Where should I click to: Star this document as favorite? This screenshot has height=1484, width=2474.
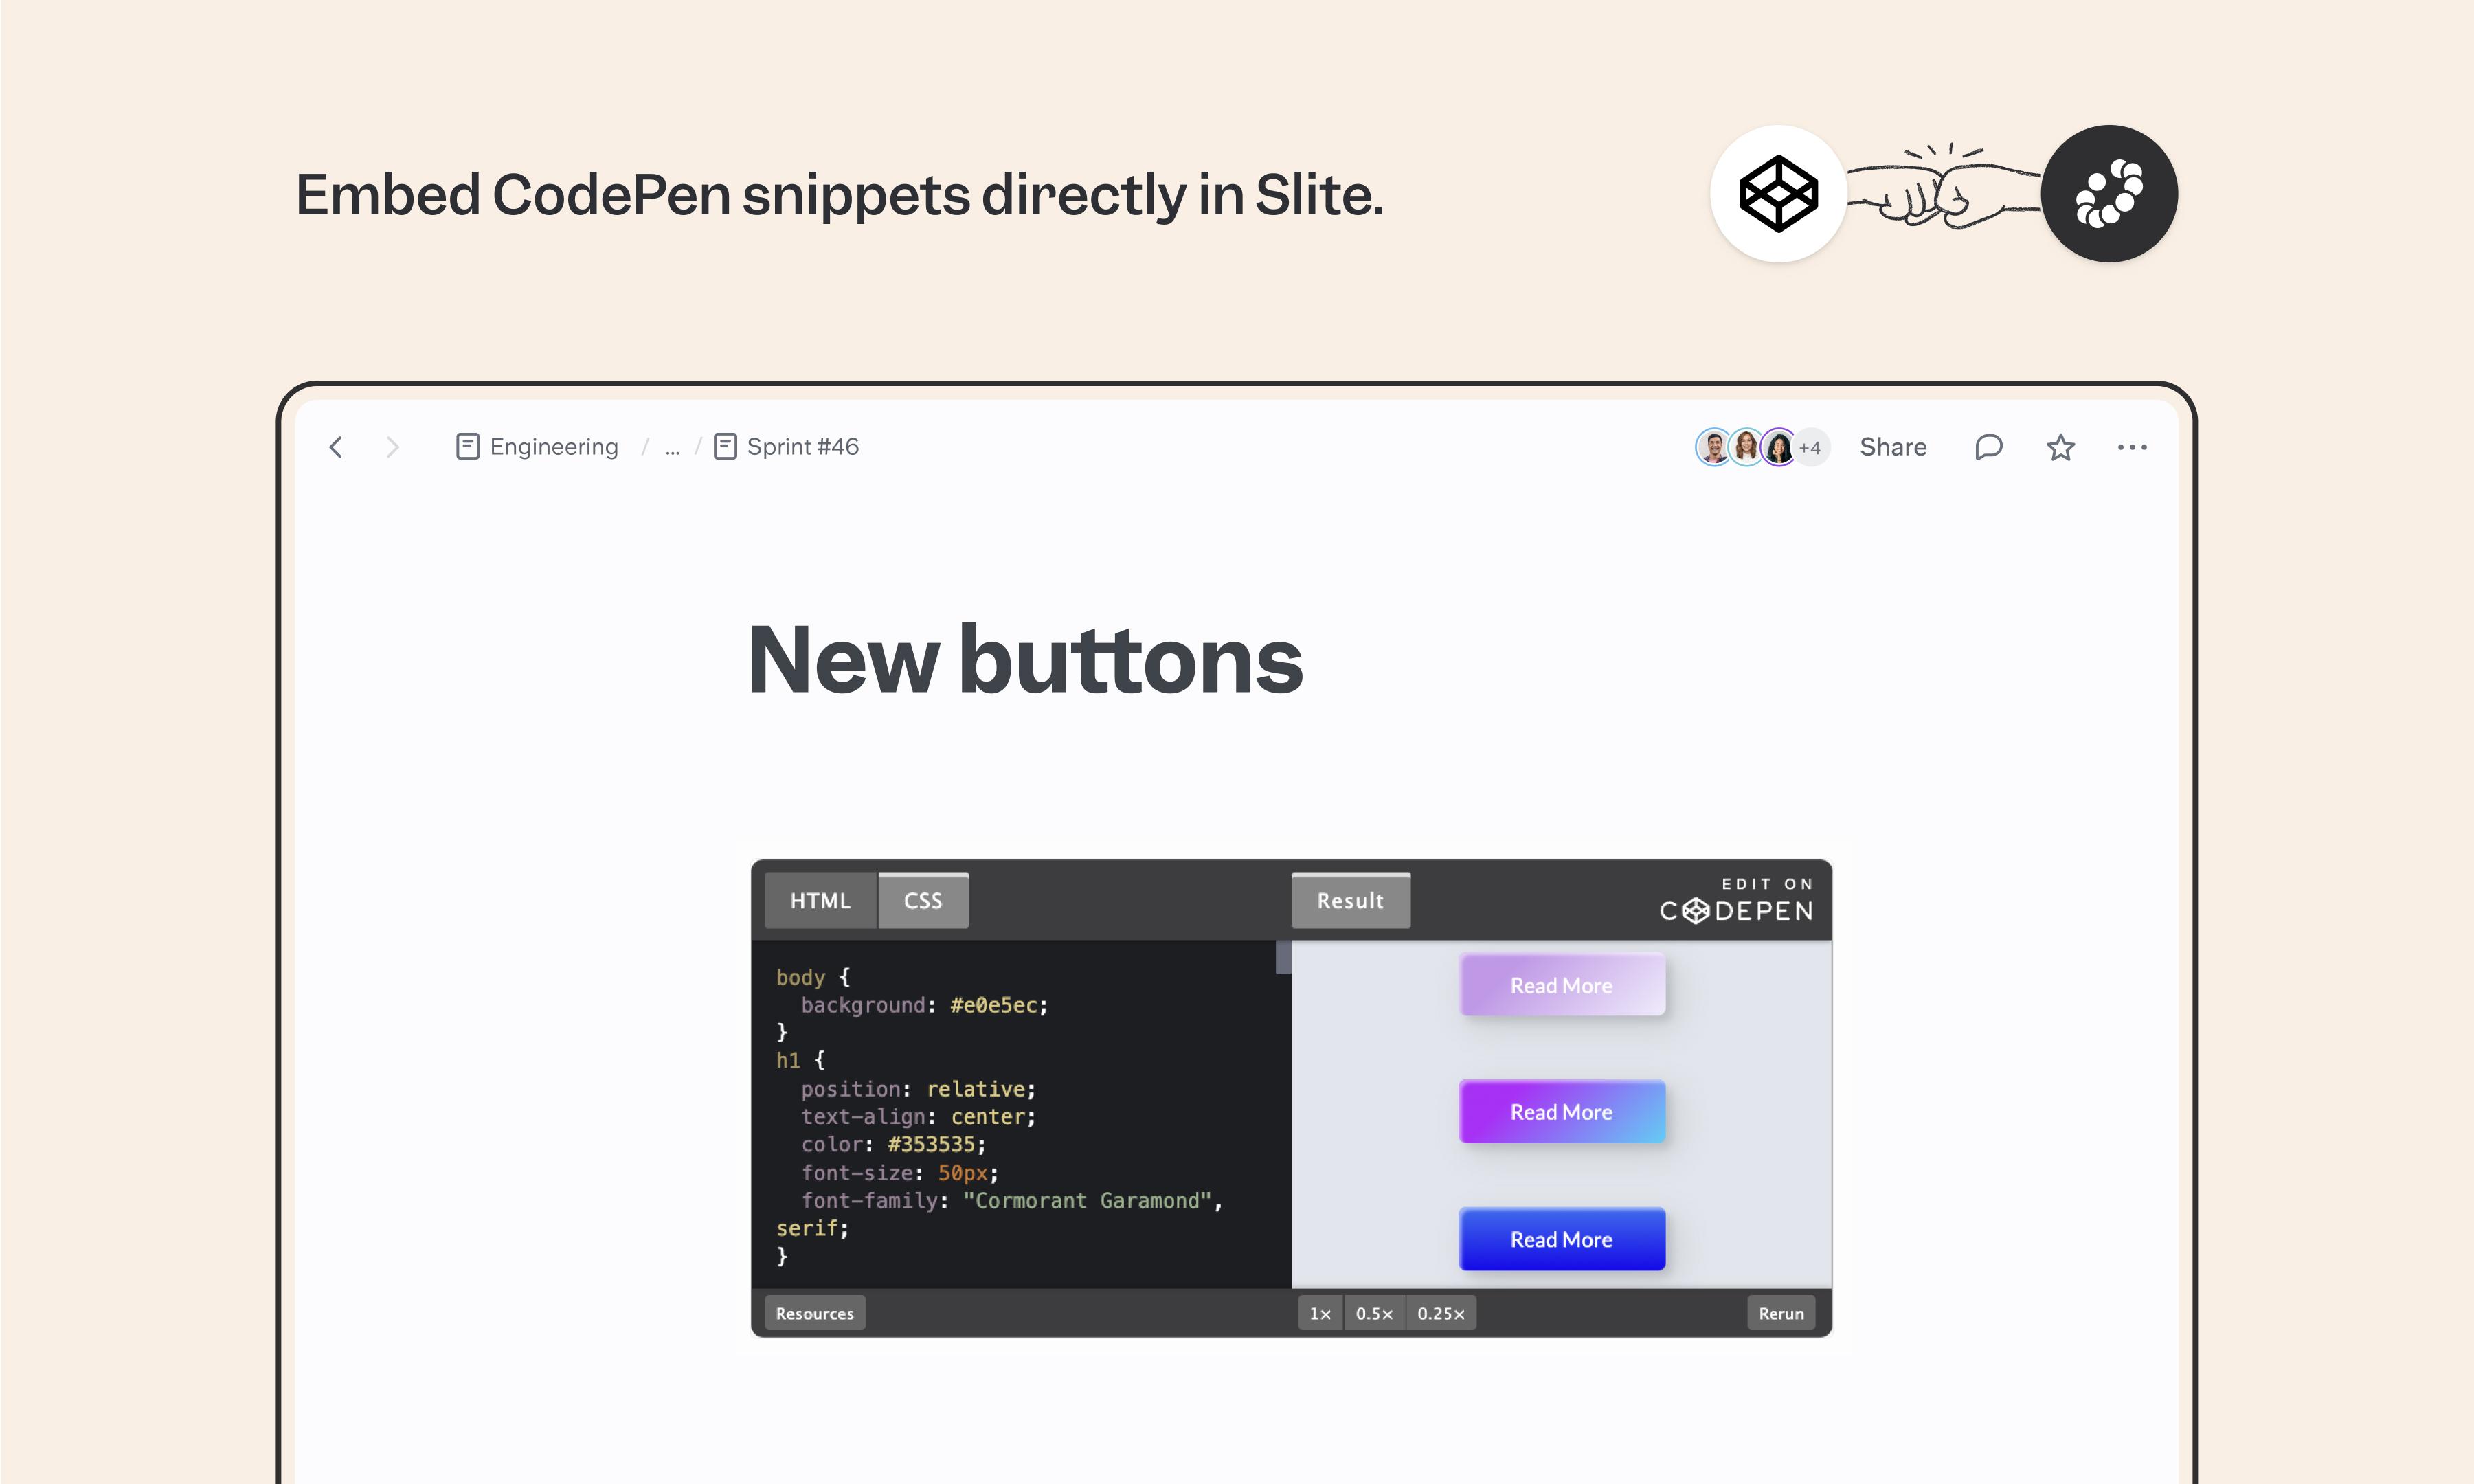click(x=2060, y=447)
